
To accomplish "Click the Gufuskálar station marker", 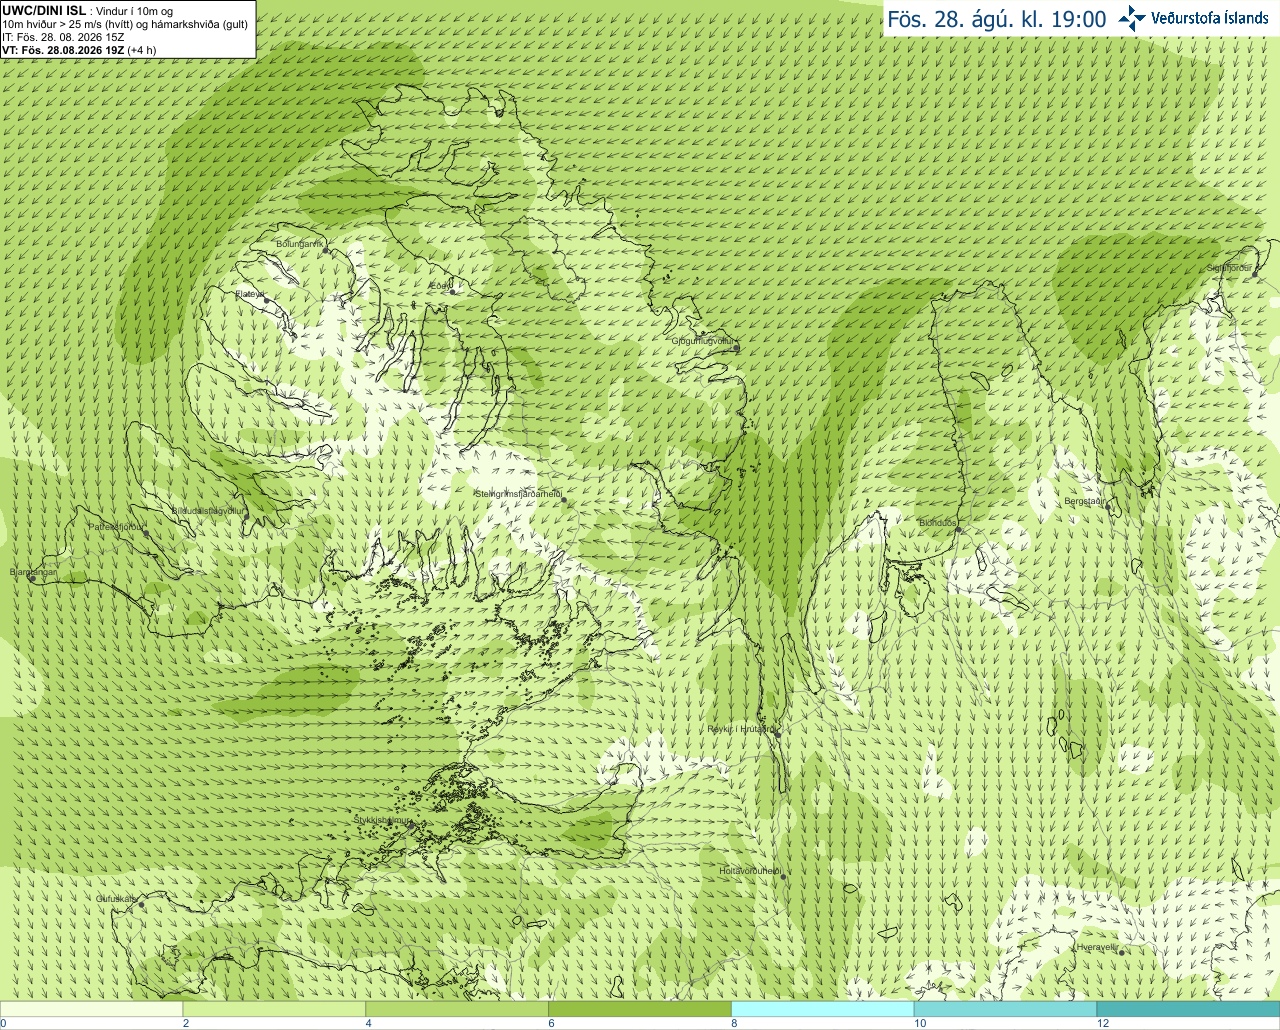I will pos(141,905).
